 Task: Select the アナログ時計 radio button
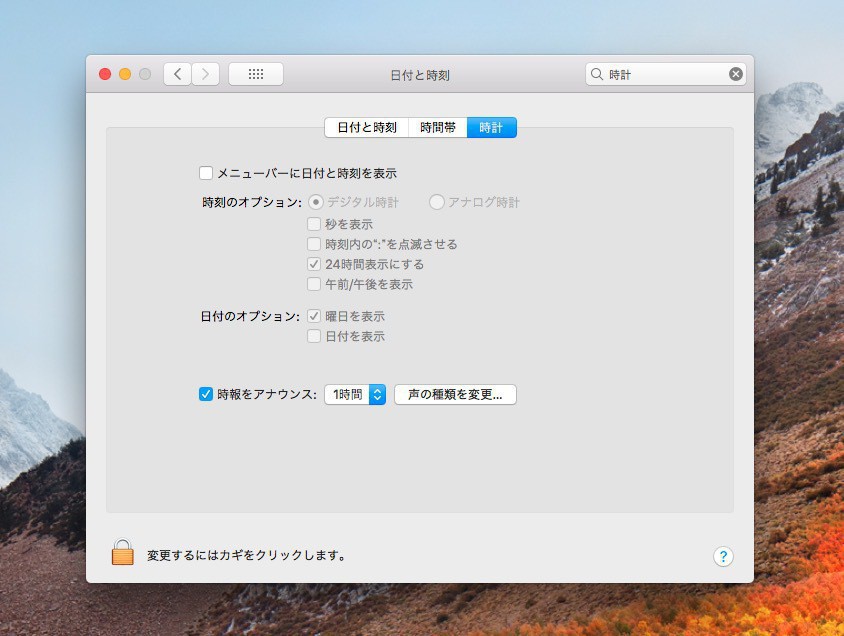(437, 202)
